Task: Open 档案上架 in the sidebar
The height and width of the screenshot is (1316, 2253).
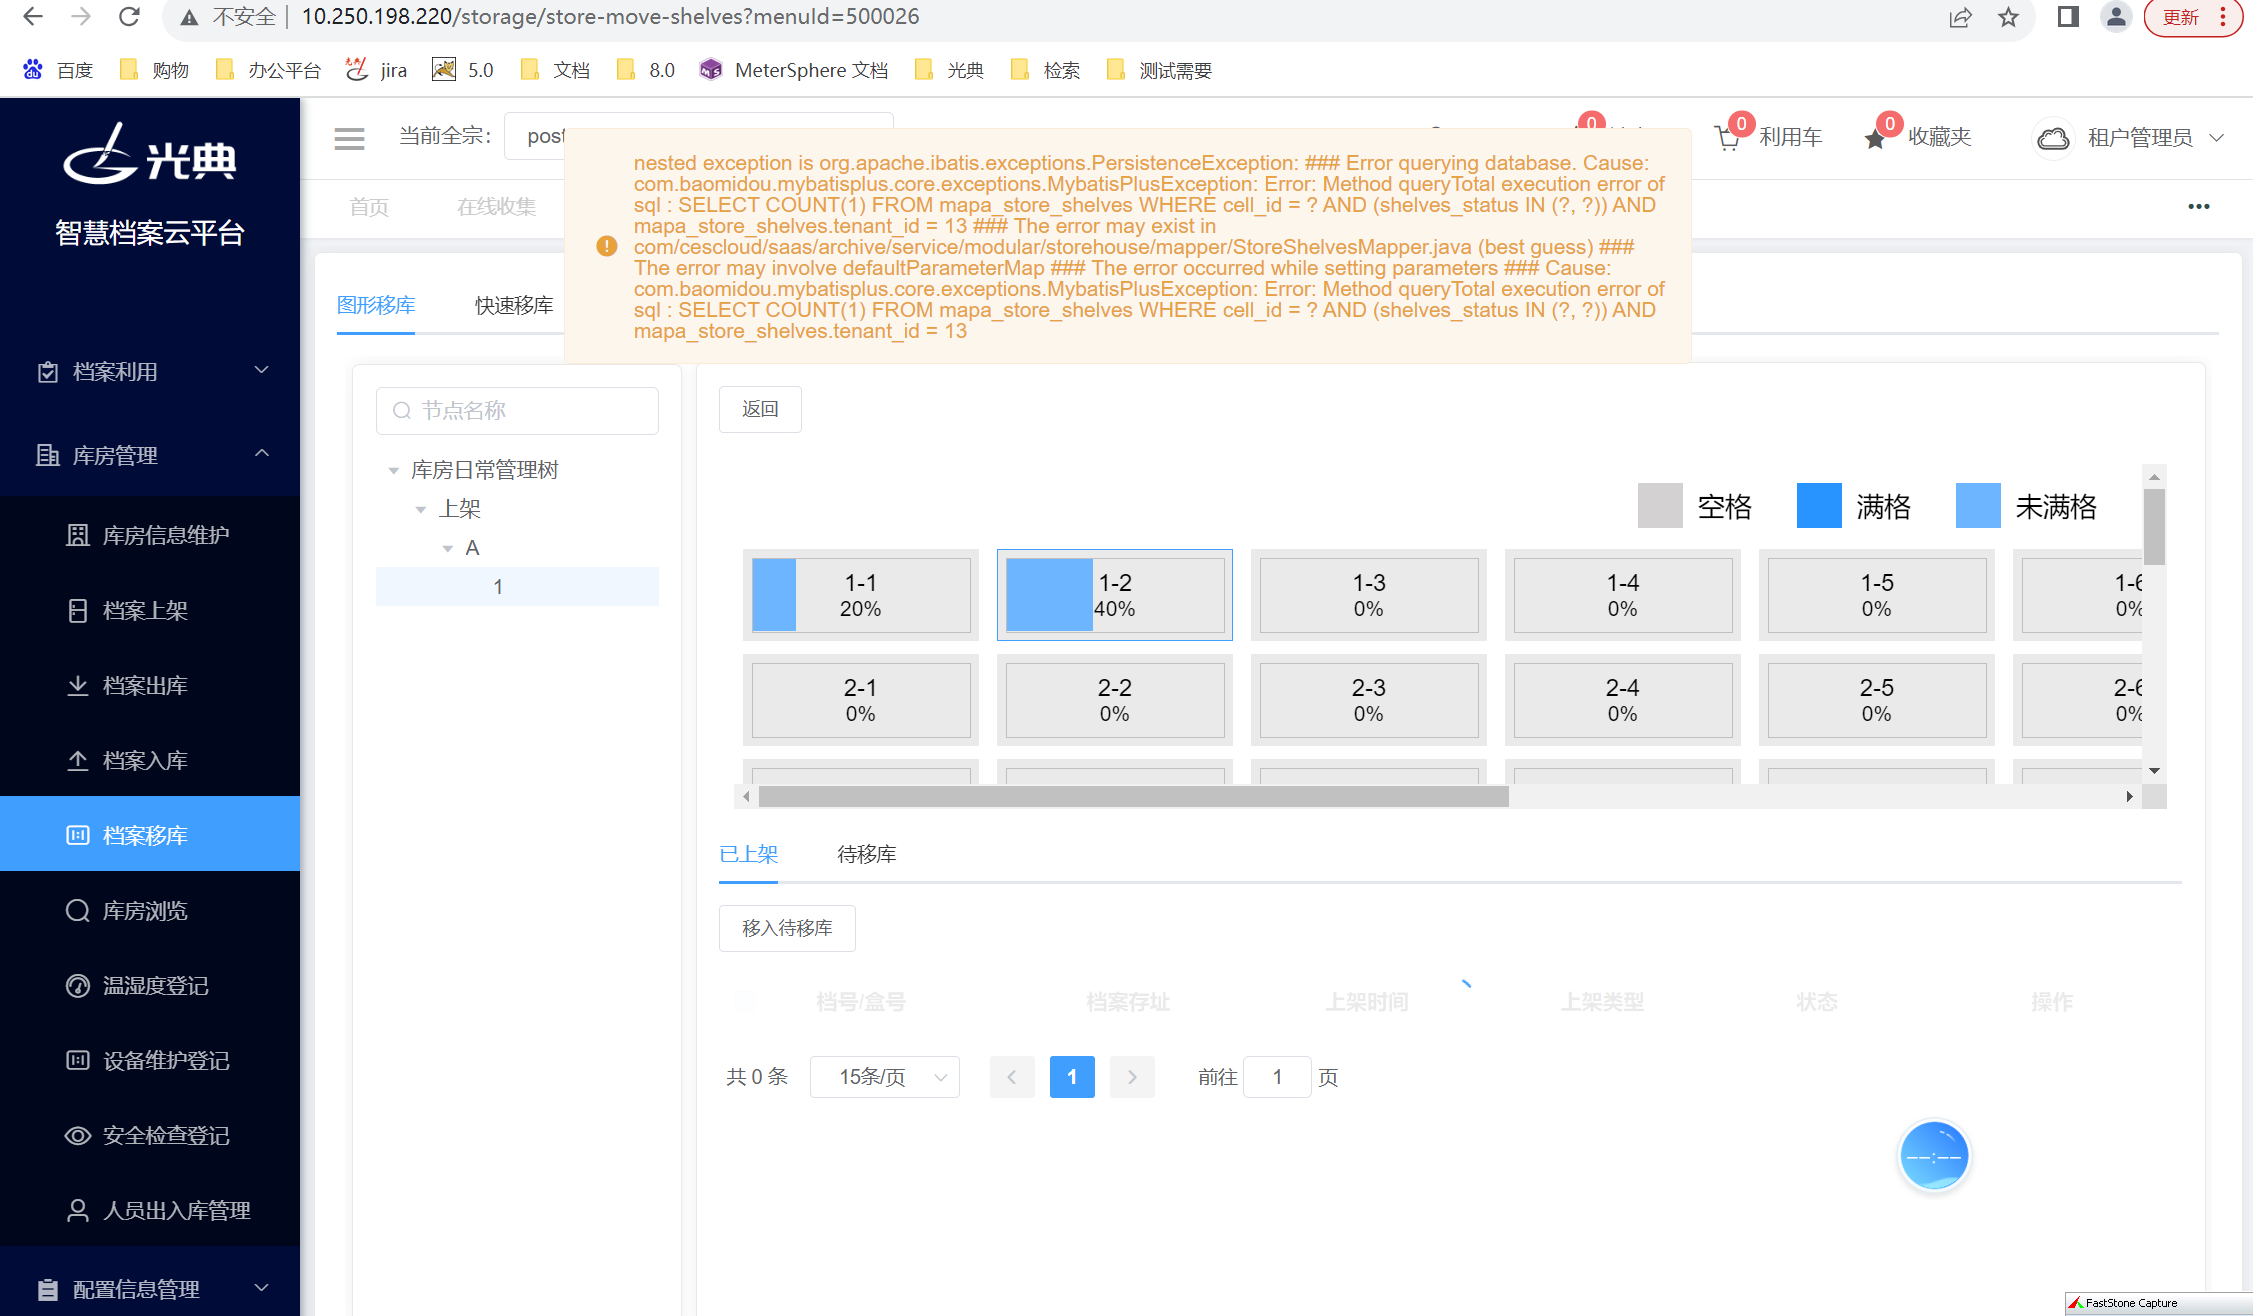Action: 150,610
